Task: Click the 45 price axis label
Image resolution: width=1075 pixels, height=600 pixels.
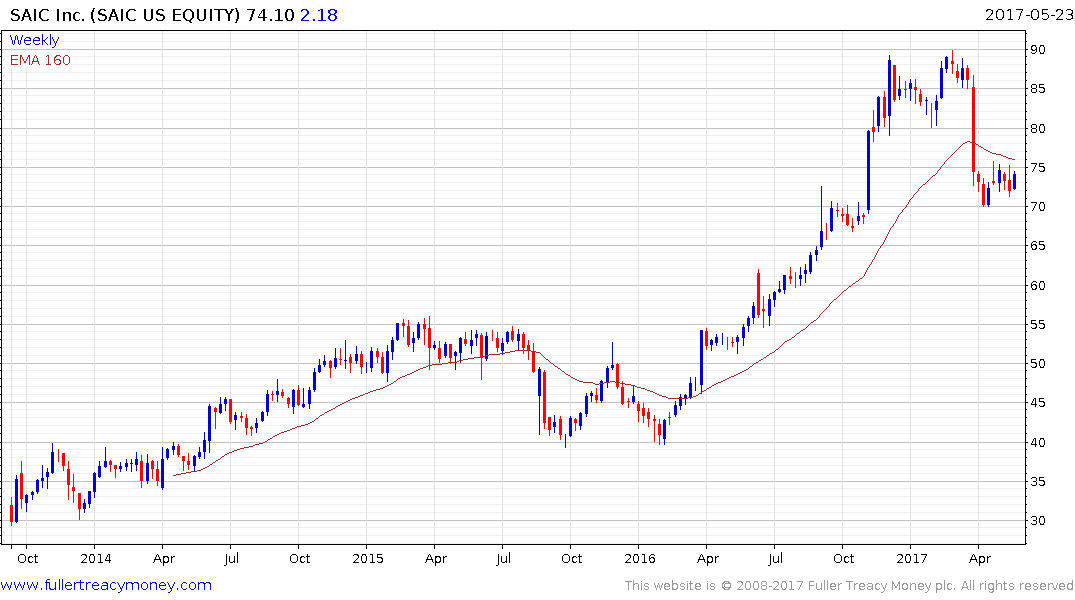Action: click(1037, 403)
